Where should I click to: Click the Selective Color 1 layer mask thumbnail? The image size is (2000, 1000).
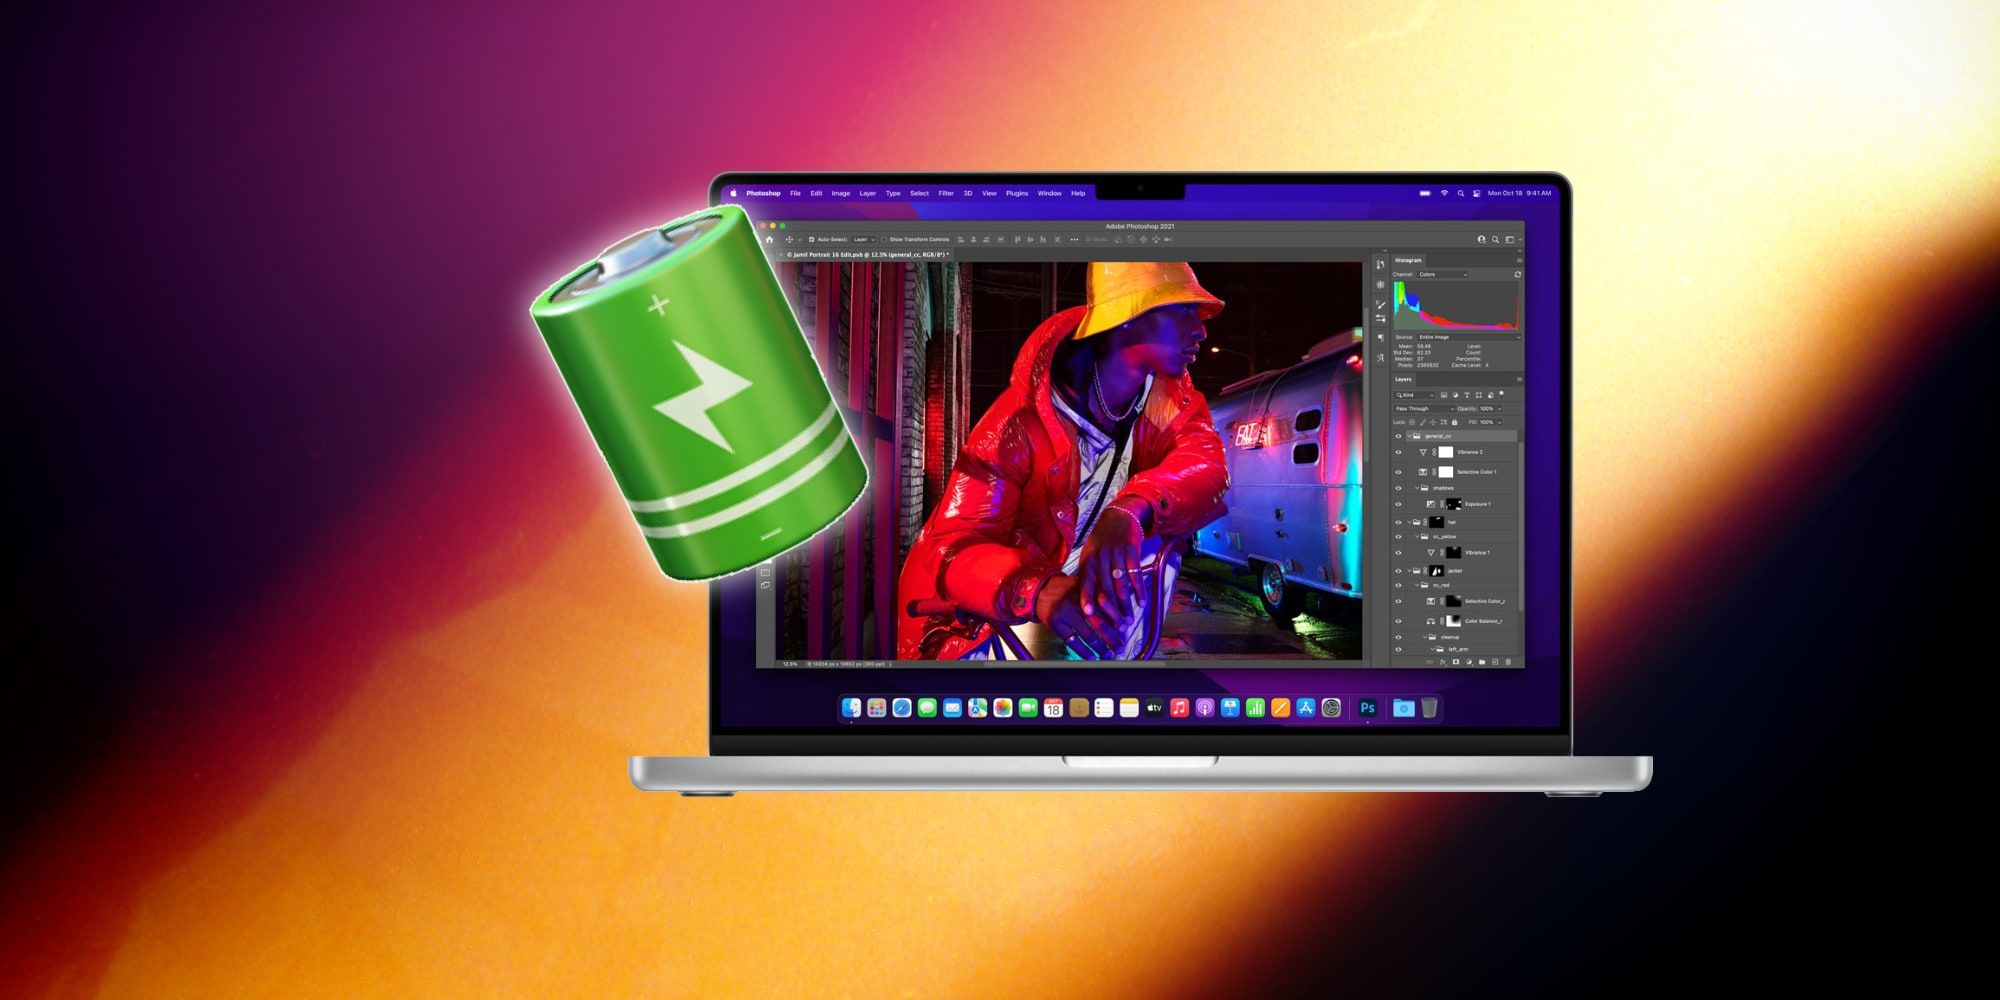(1445, 472)
